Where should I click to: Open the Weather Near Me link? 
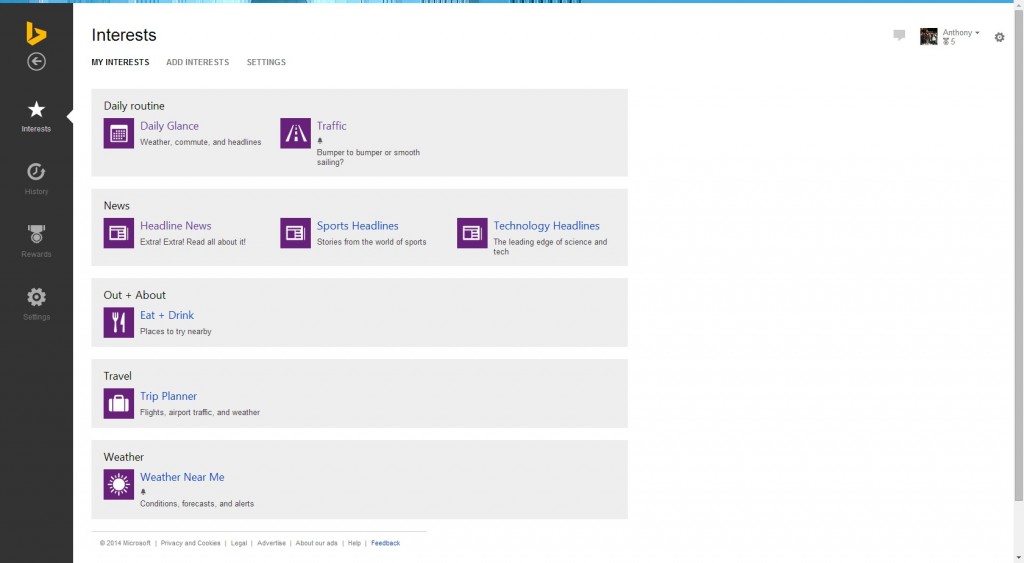(x=182, y=477)
